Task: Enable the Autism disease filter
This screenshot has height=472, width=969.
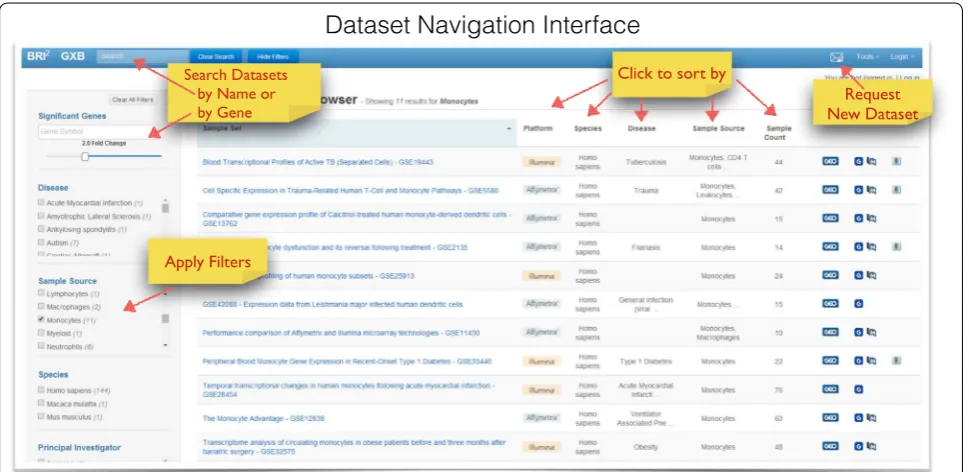Action: click(x=41, y=243)
